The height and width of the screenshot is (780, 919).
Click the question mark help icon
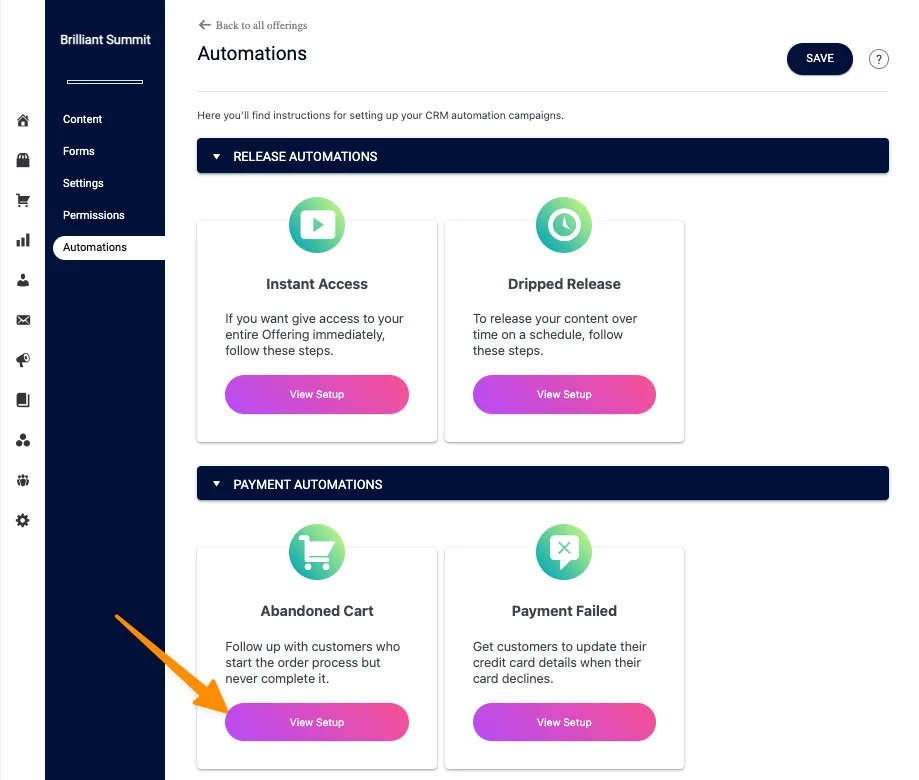point(878,59)
